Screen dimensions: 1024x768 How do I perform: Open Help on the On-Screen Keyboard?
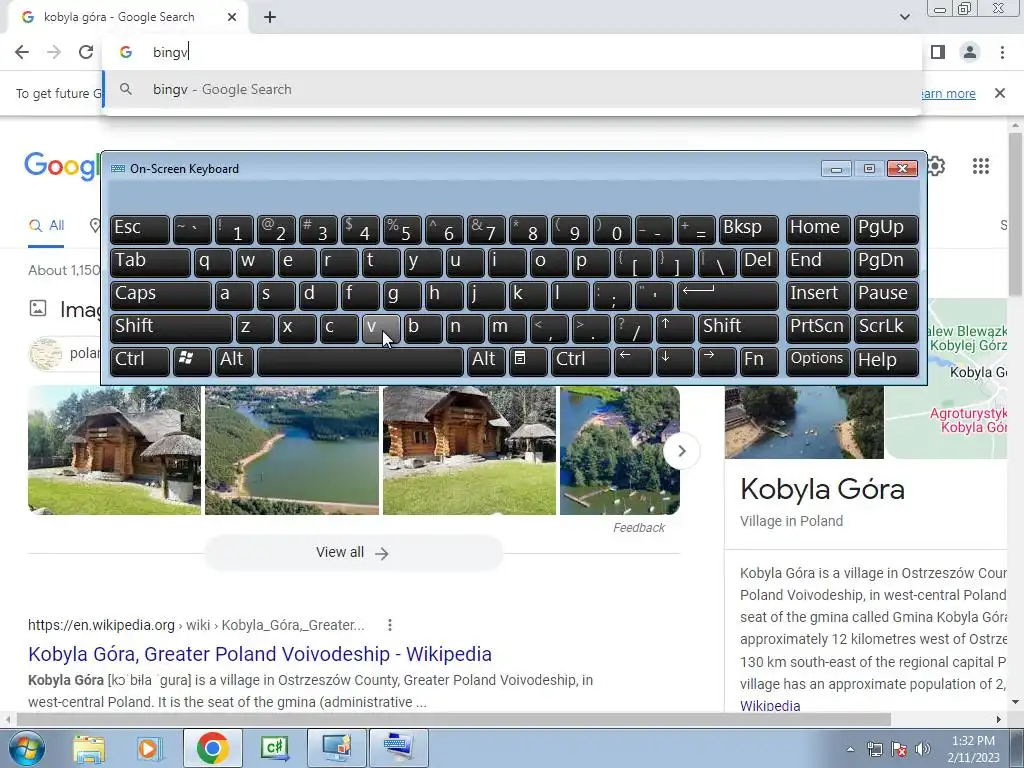pyautogui.click(x=886, y=361)
